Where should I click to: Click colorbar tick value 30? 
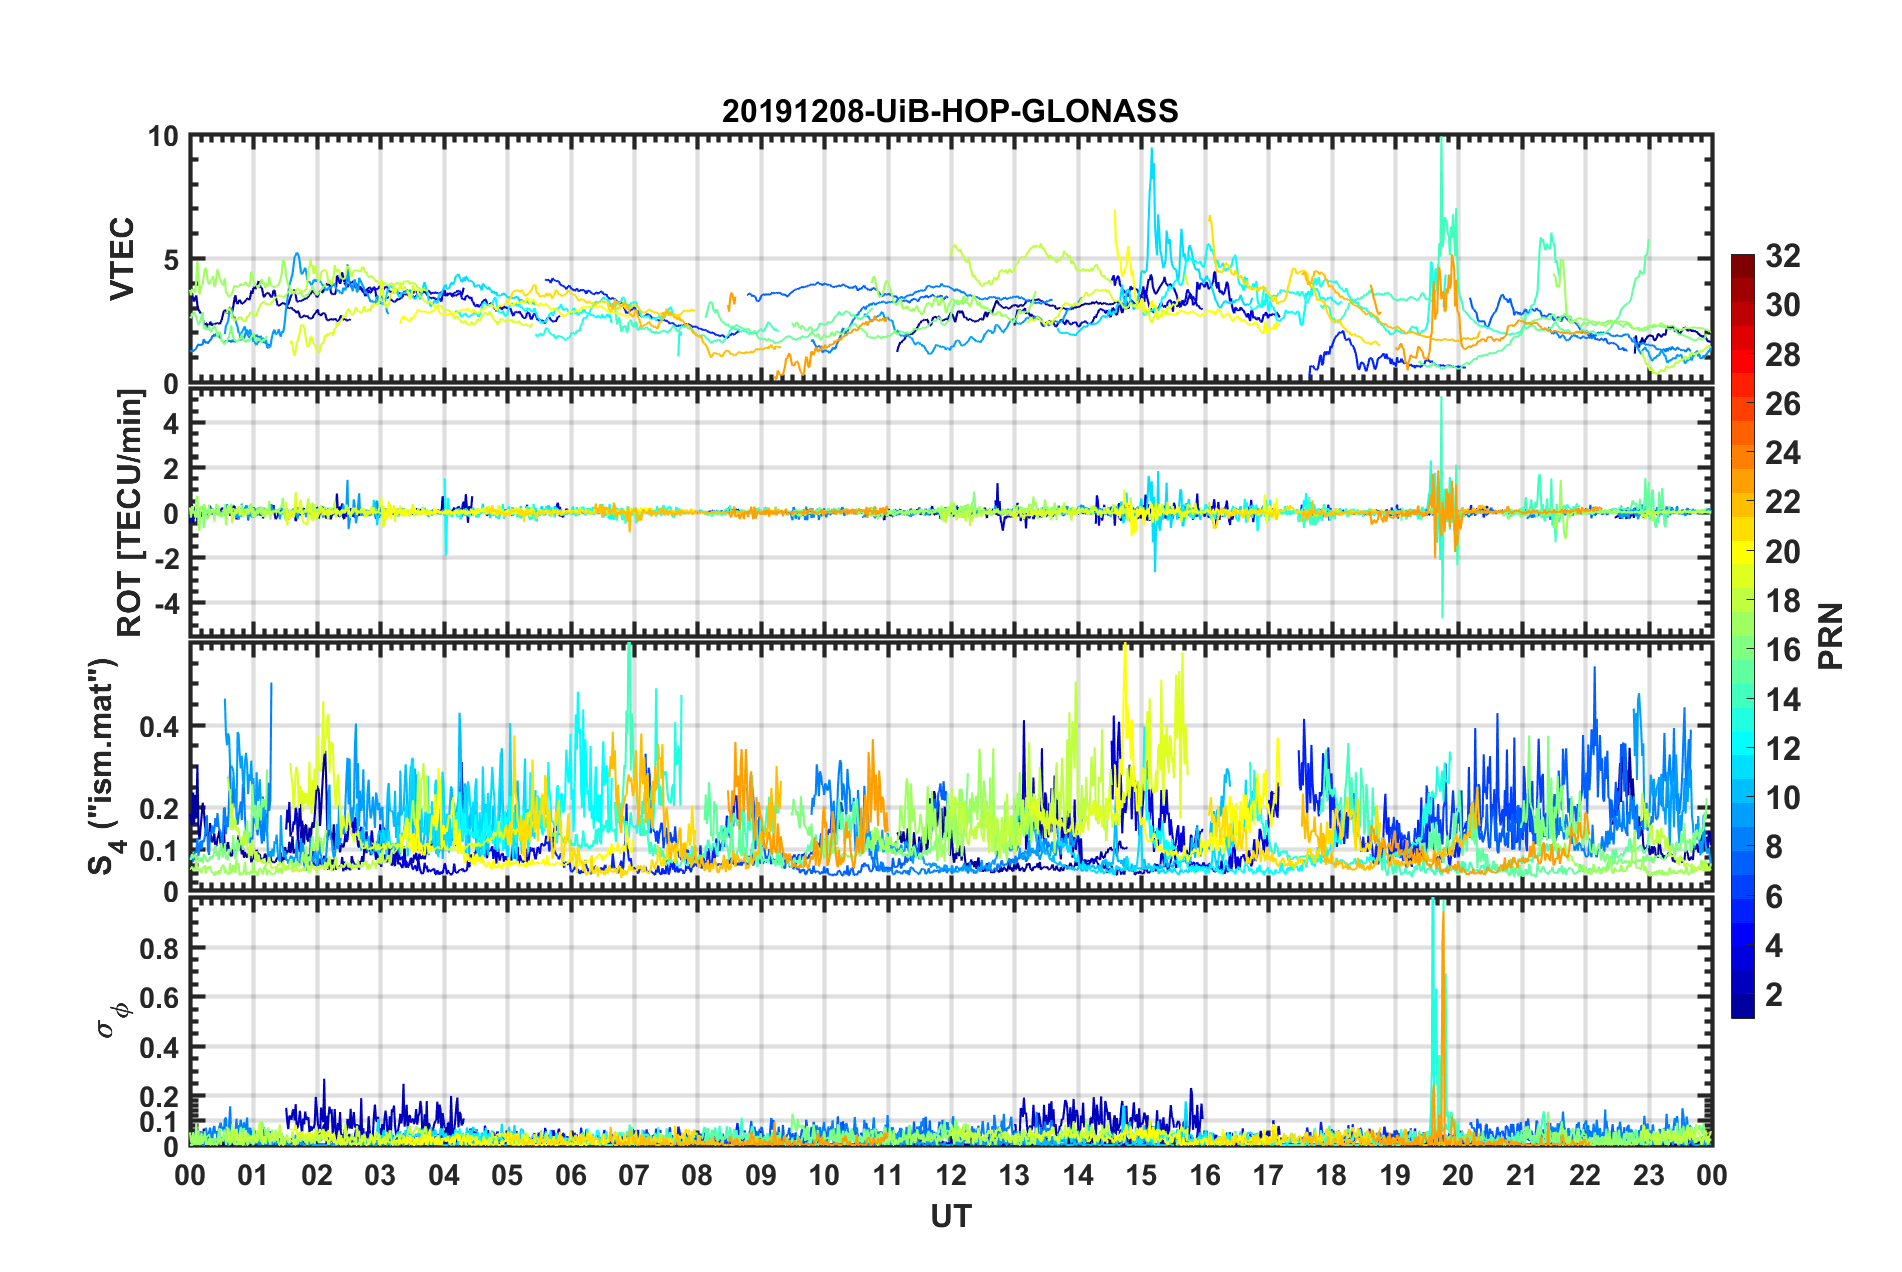tap(1783, 305)
